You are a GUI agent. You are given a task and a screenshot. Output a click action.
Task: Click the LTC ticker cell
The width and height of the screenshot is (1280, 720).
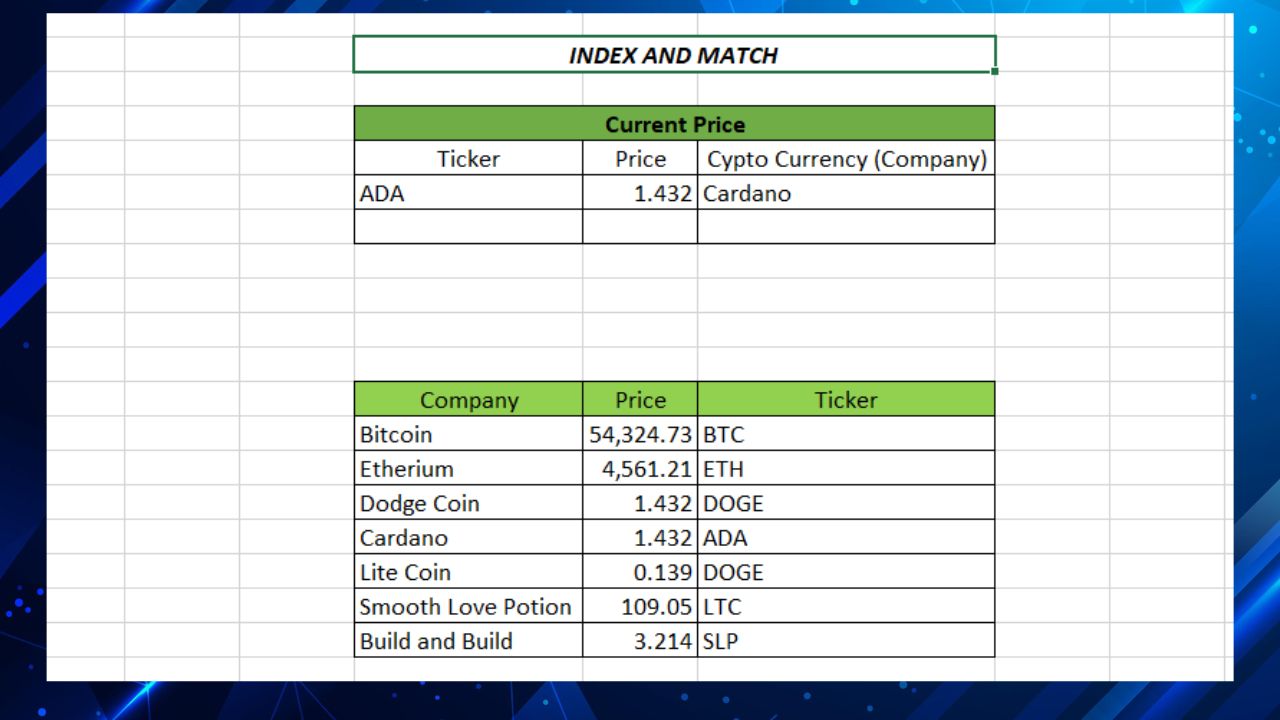846,606
